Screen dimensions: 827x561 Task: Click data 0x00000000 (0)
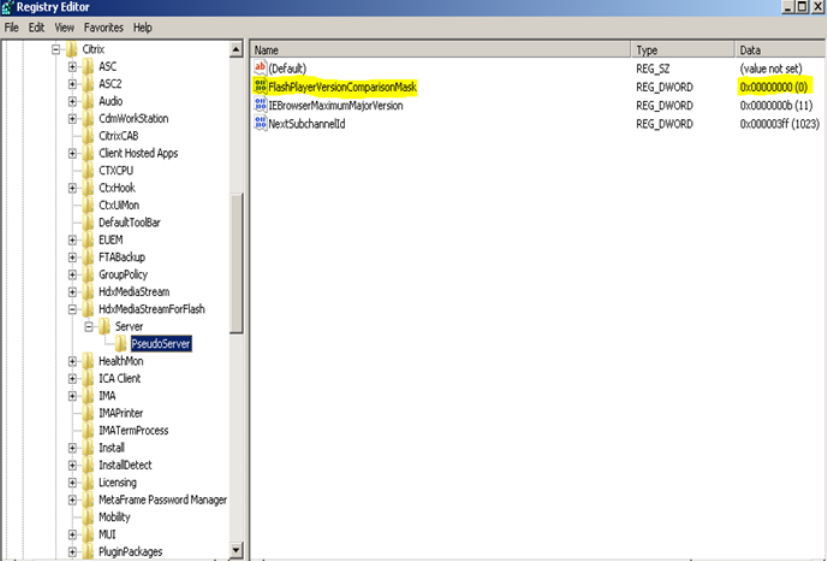coord(774,87)
